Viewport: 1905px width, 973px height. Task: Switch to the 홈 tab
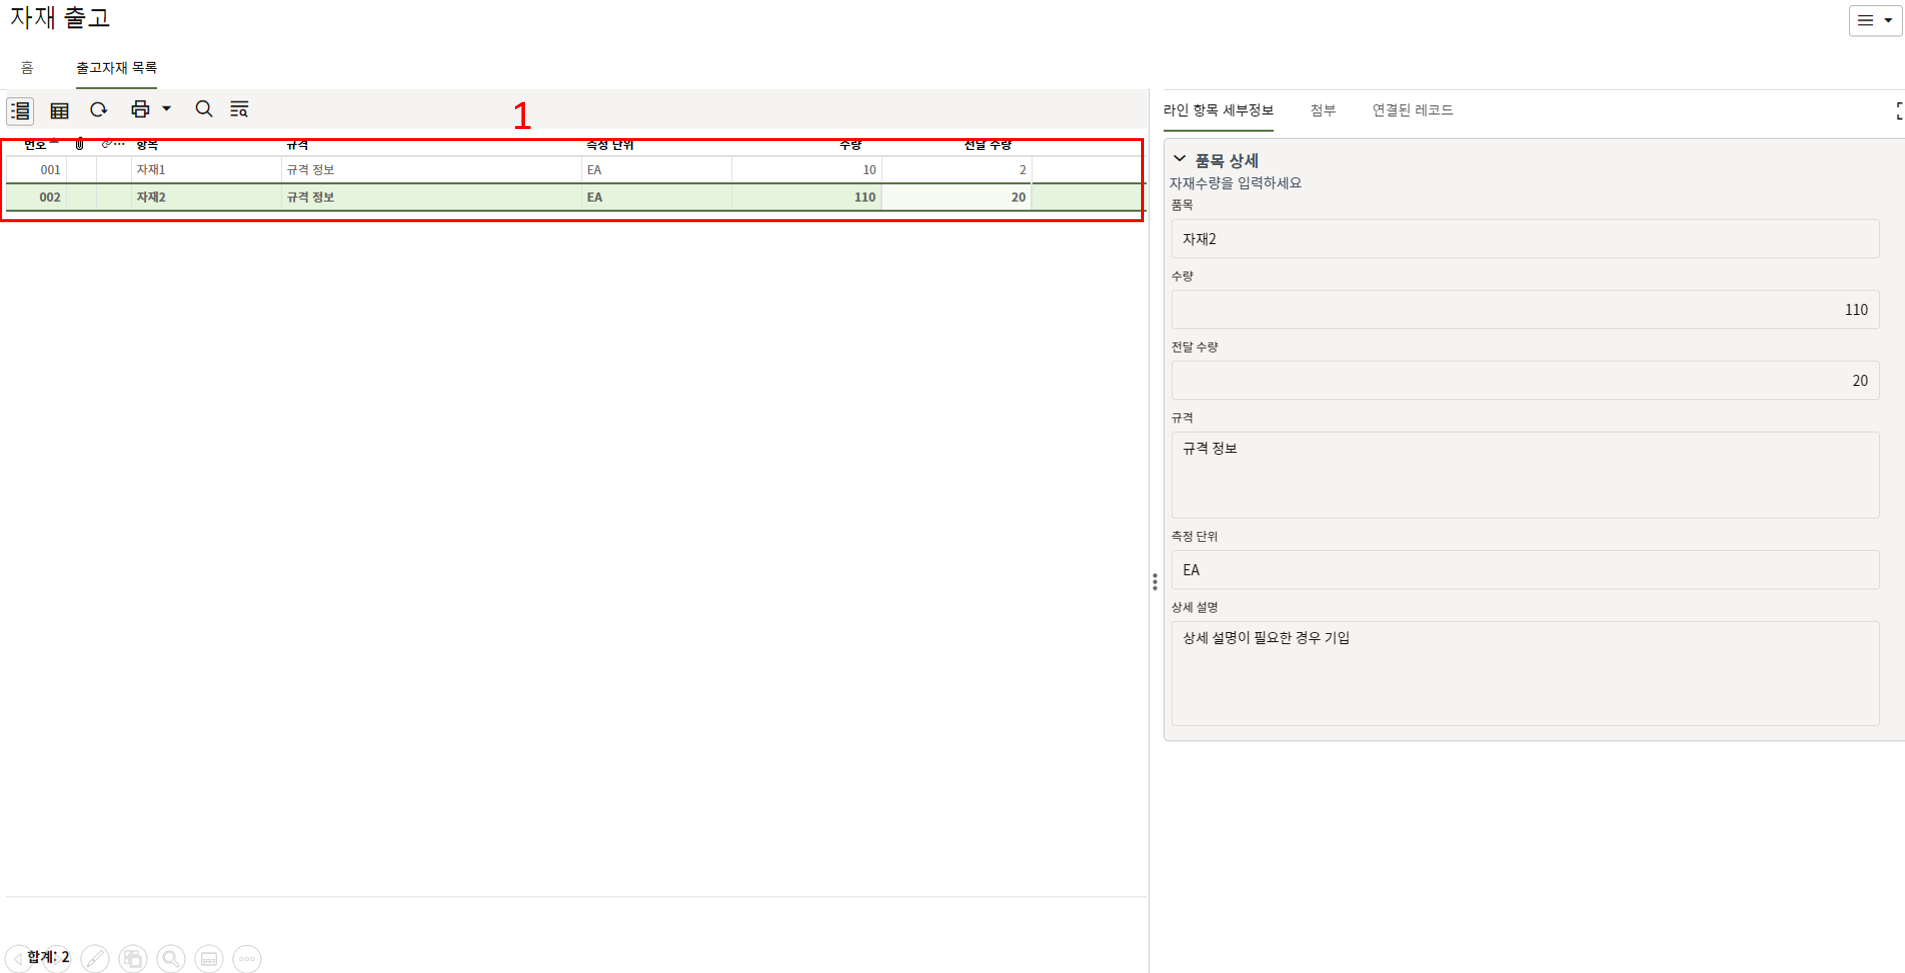[x=27, y=68]
